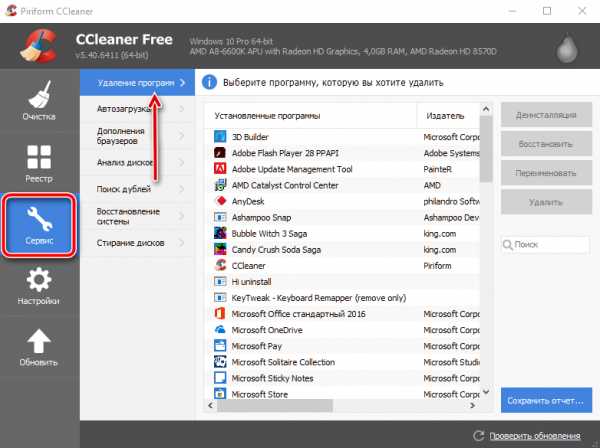
Task: Click the 3D Builder program icon
Action: tap(220, 137)
